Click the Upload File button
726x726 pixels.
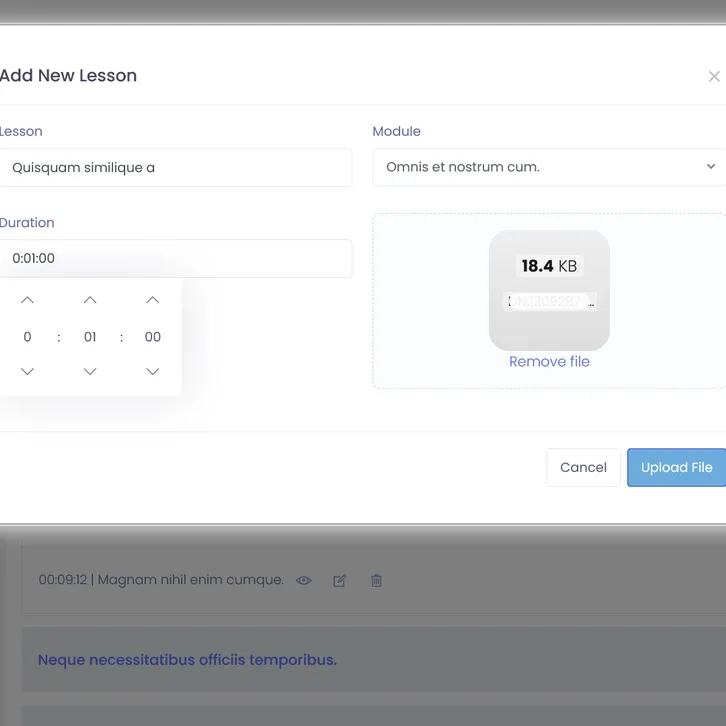[x=676, y=467]
